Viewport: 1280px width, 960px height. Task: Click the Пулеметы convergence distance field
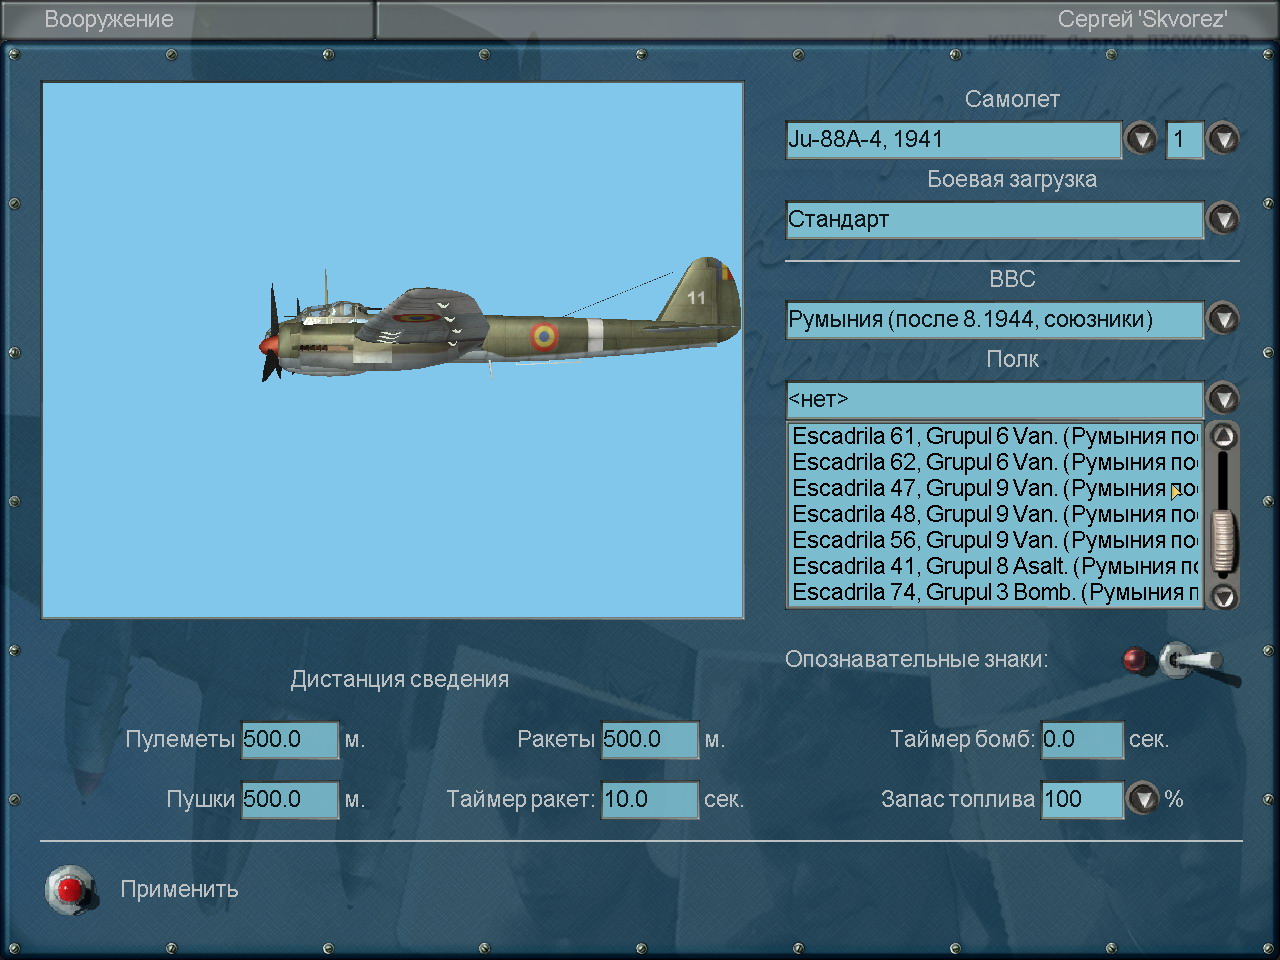point(289,740)
